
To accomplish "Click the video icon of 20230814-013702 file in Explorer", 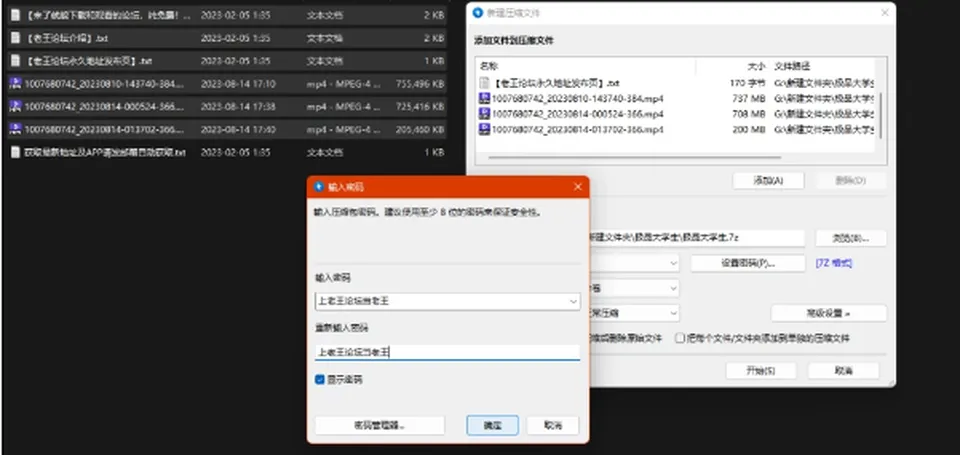I will [16, 129].
